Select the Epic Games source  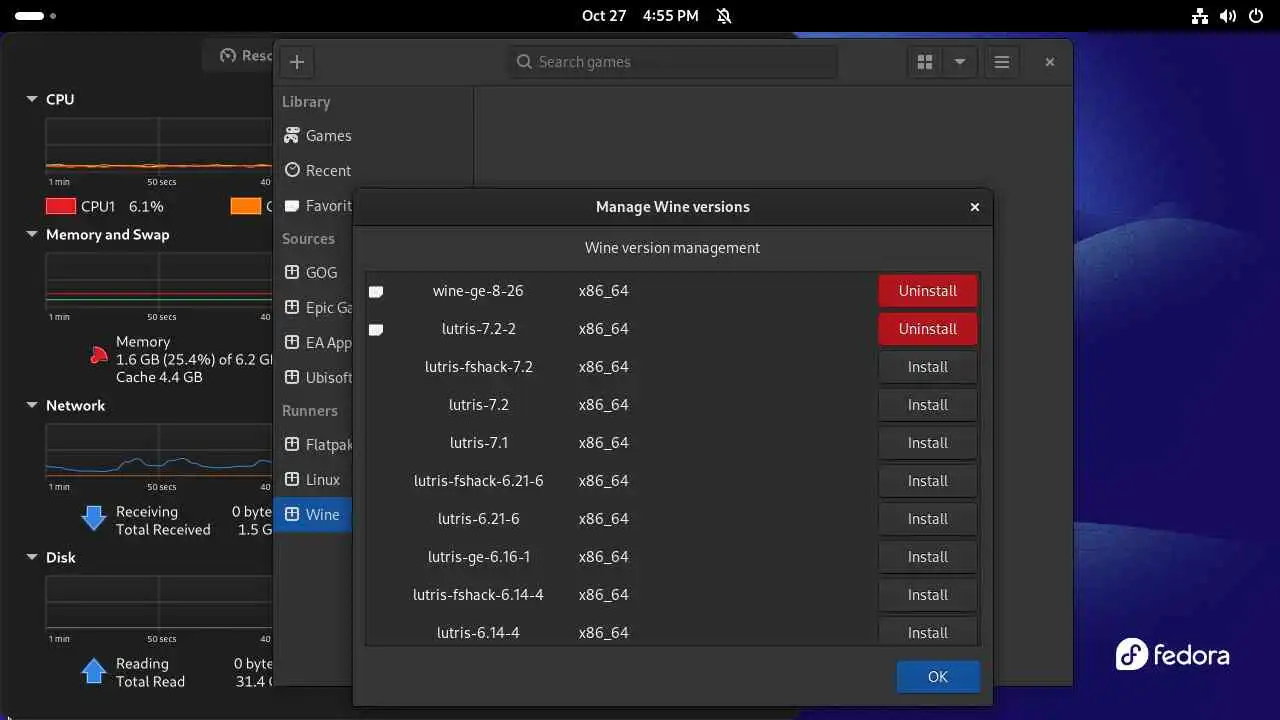pos(314,308)
